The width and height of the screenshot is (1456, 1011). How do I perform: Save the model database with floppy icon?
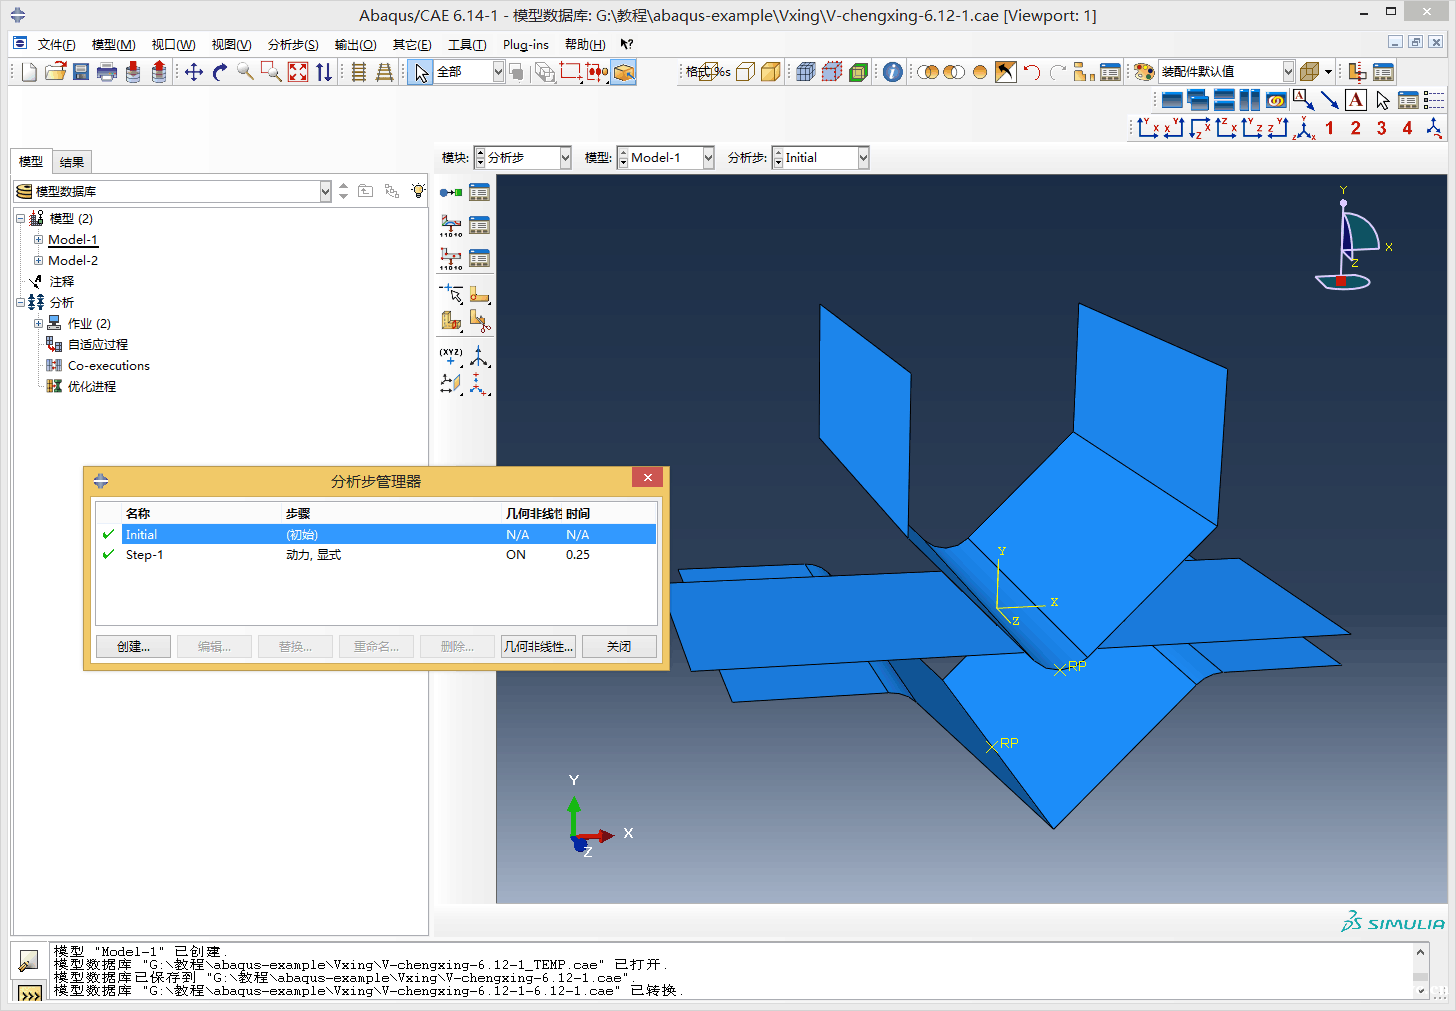pos(81,72)
